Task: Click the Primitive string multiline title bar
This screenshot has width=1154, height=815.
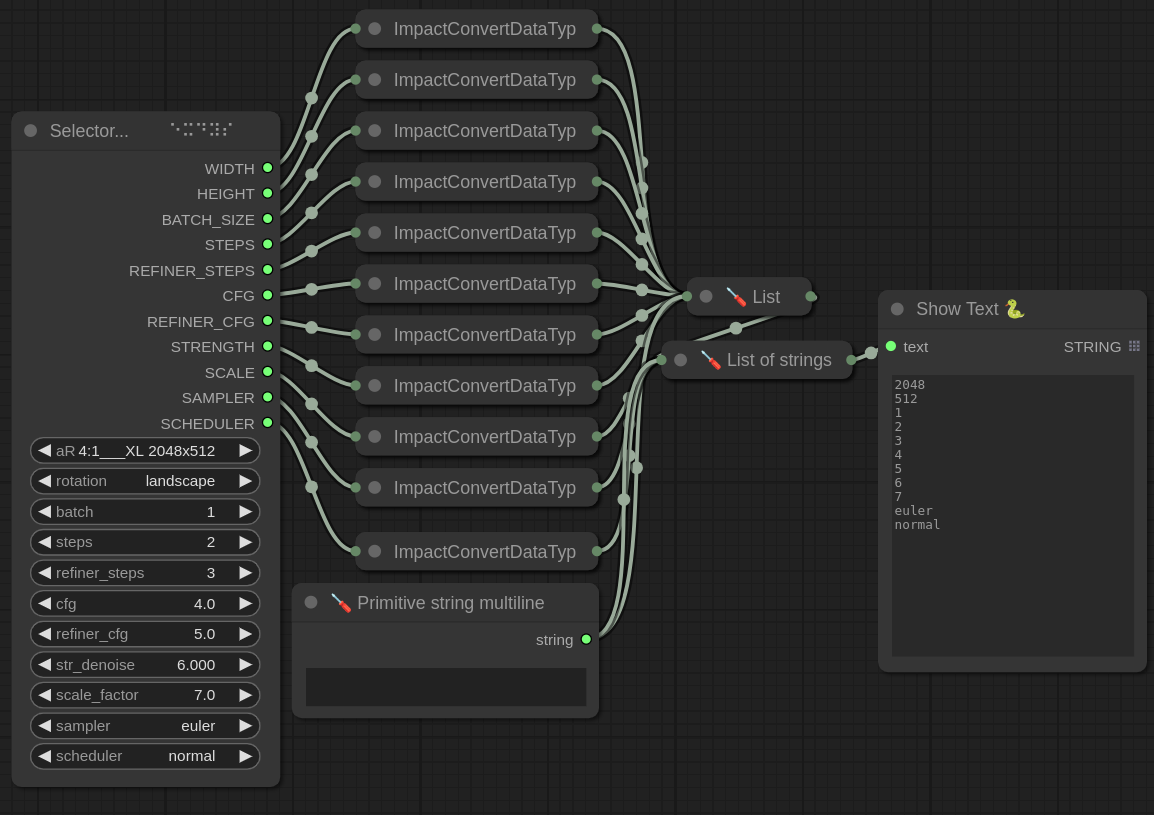Action: 450,602
